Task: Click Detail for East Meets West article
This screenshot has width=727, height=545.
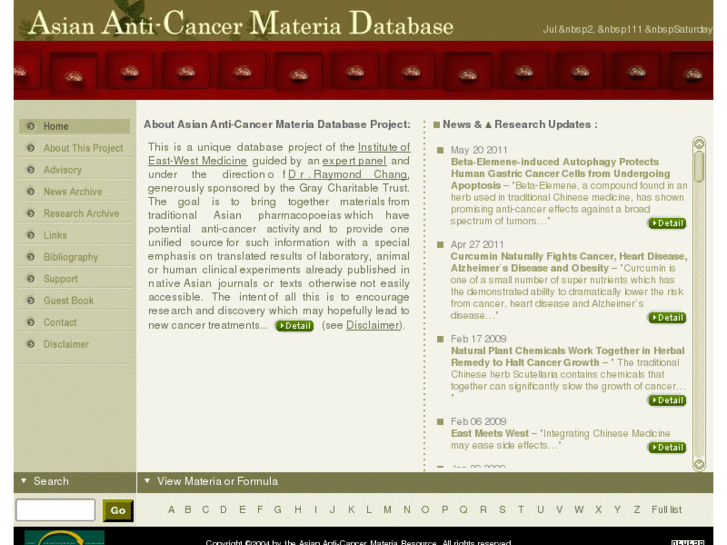Action: [667, 448]
